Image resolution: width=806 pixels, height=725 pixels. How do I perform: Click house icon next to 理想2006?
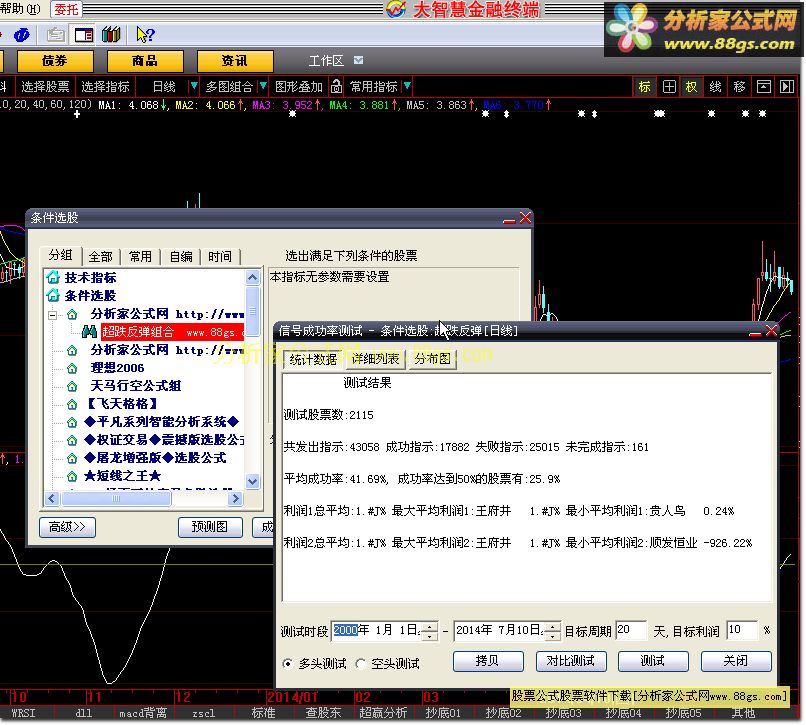(x=72, y=368)
